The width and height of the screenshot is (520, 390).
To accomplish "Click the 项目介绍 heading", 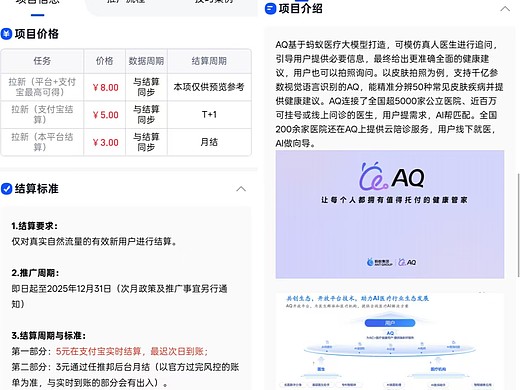I will point(301,9).
